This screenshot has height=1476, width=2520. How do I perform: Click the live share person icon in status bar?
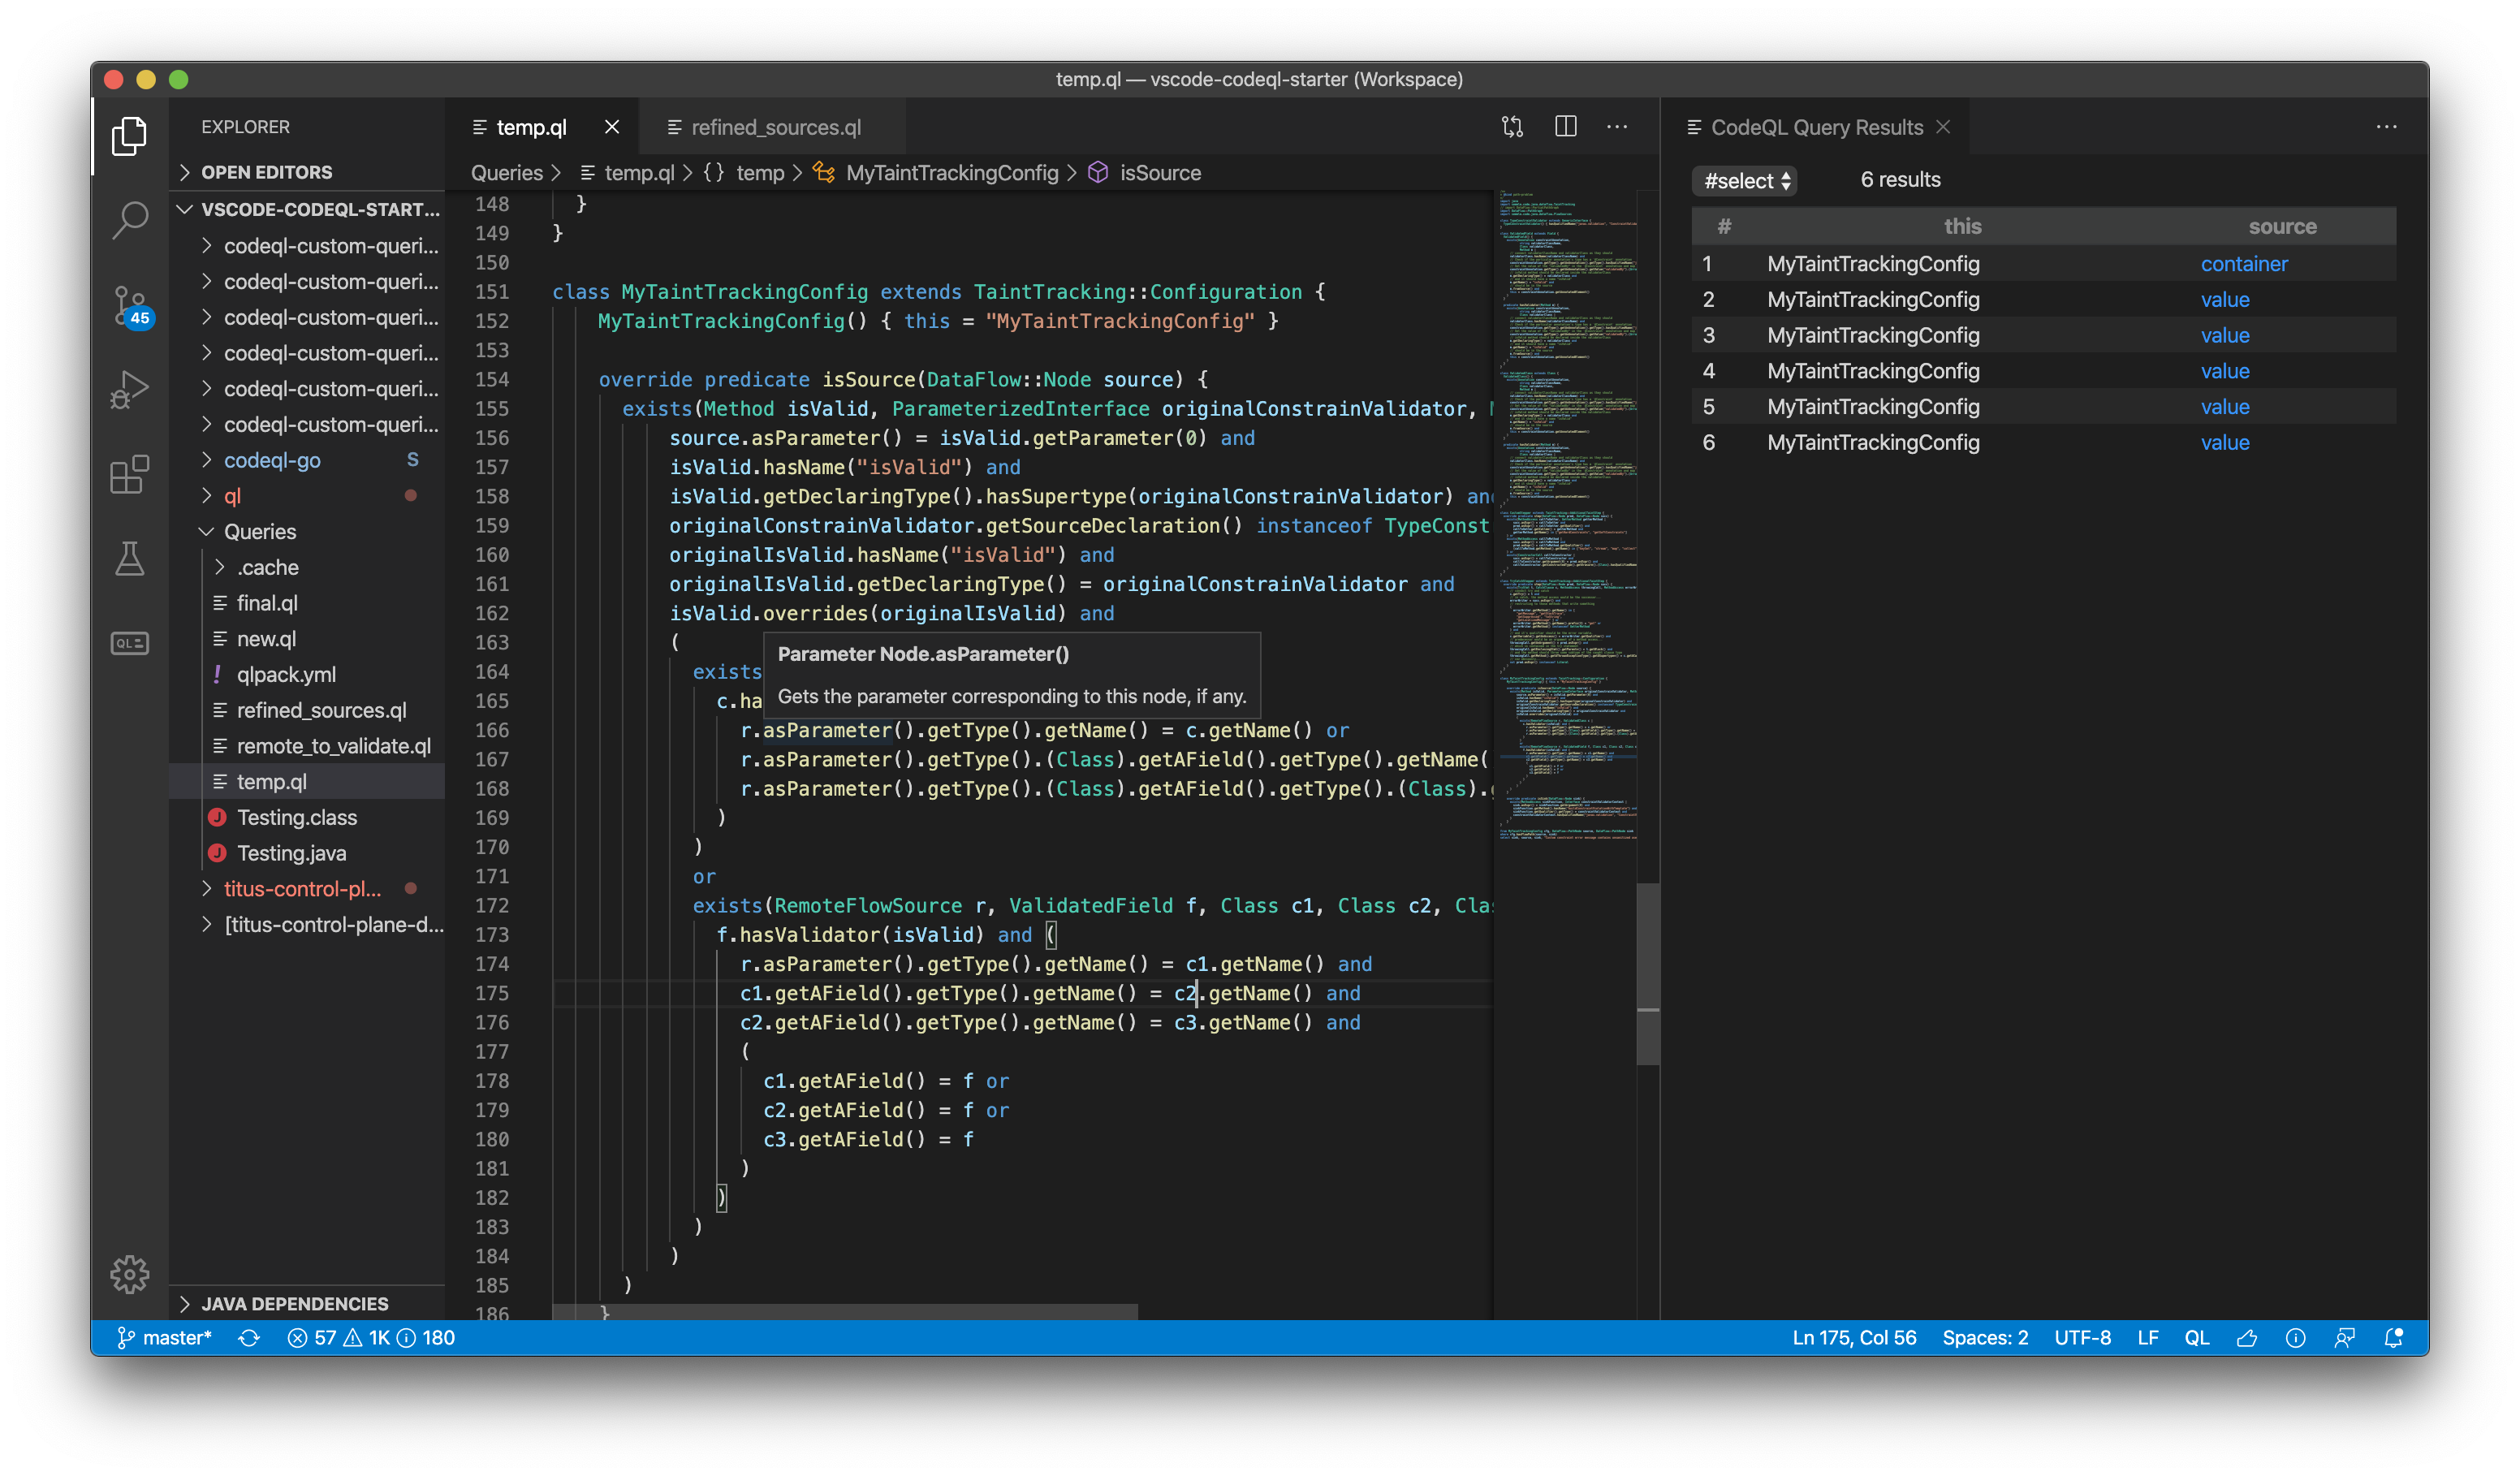(x=2344, y=1337)
